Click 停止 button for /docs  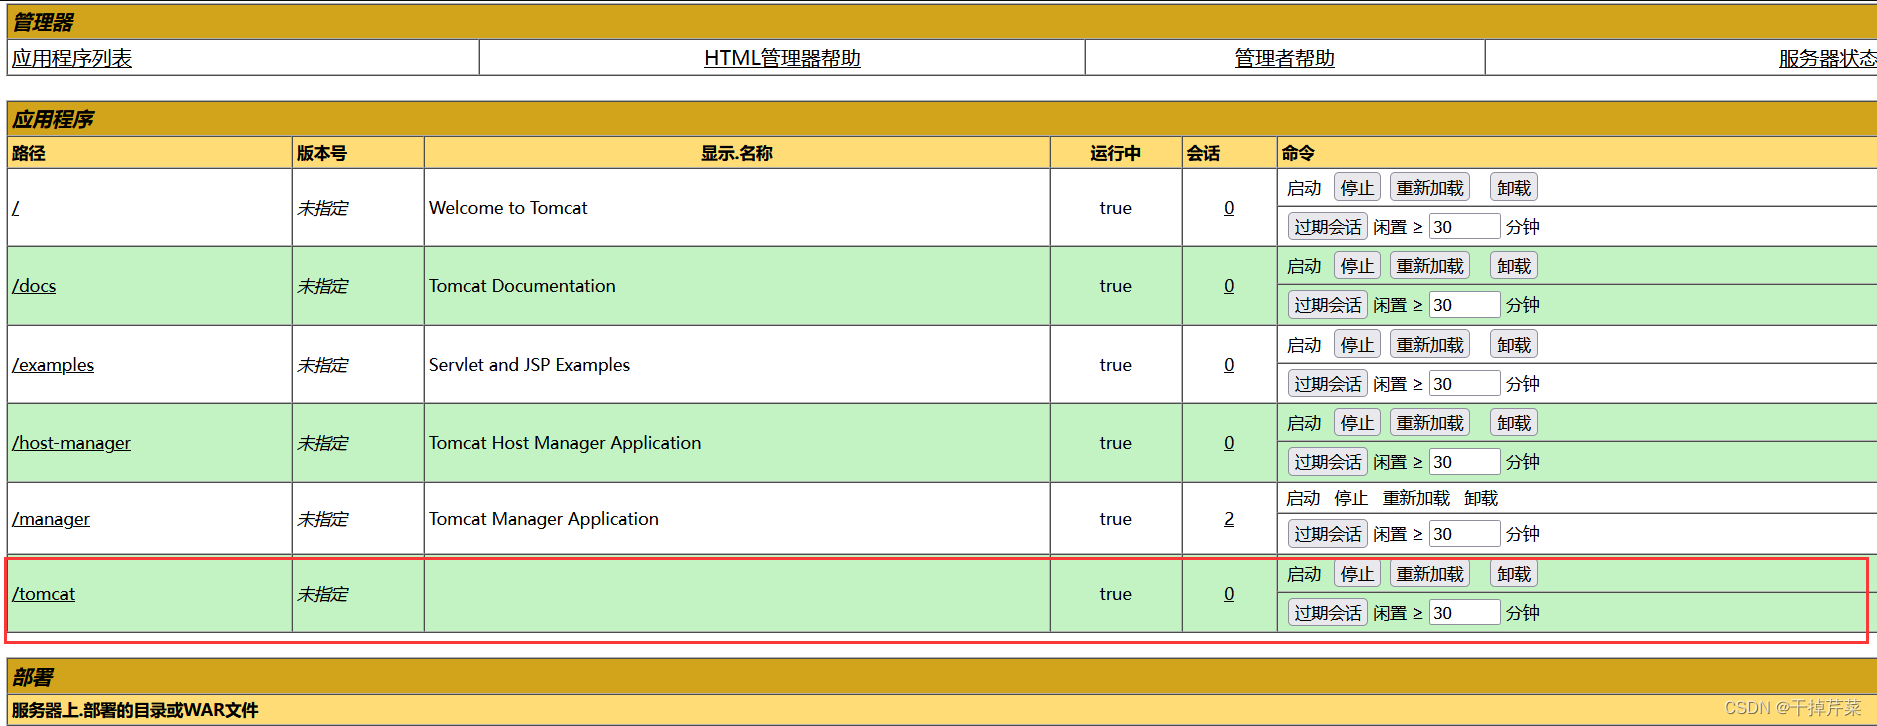[x=1357, y=266]
